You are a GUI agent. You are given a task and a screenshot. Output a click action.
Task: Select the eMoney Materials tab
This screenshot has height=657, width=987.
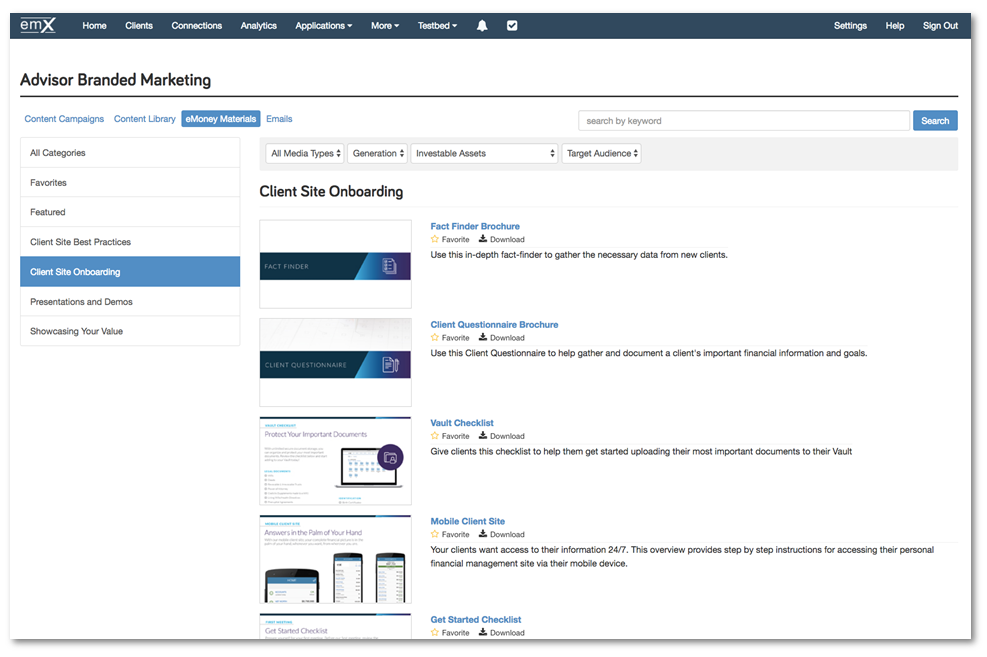click(x=221, y=119)
